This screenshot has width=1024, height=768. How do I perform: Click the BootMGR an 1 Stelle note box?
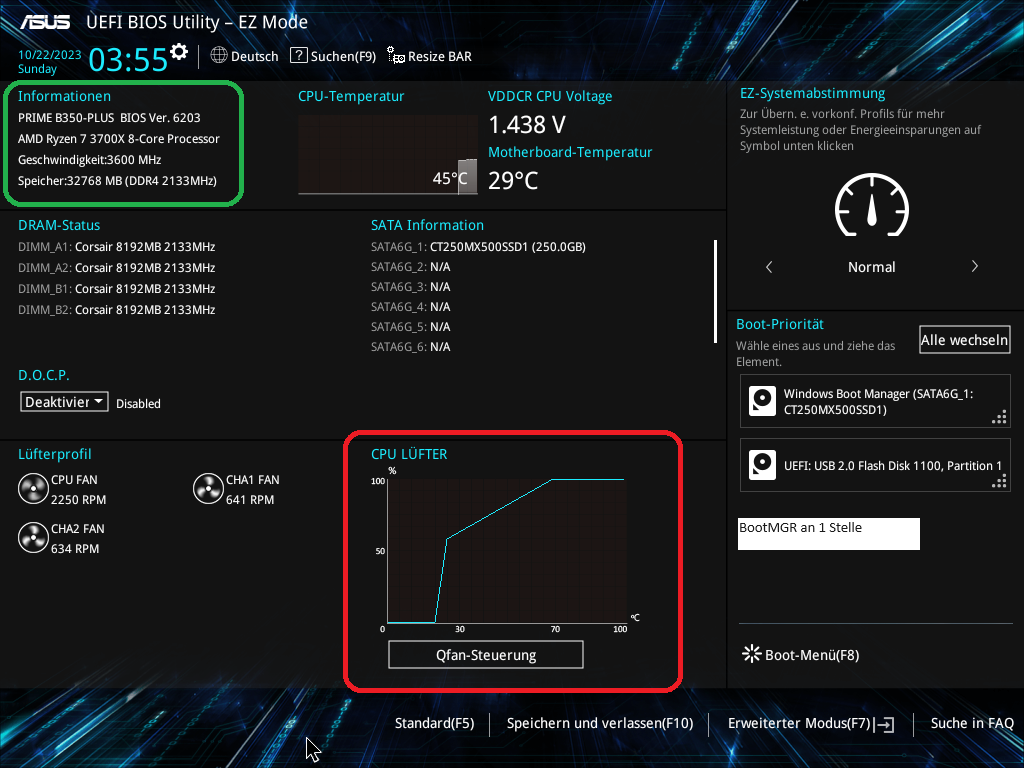click(829, 534)
